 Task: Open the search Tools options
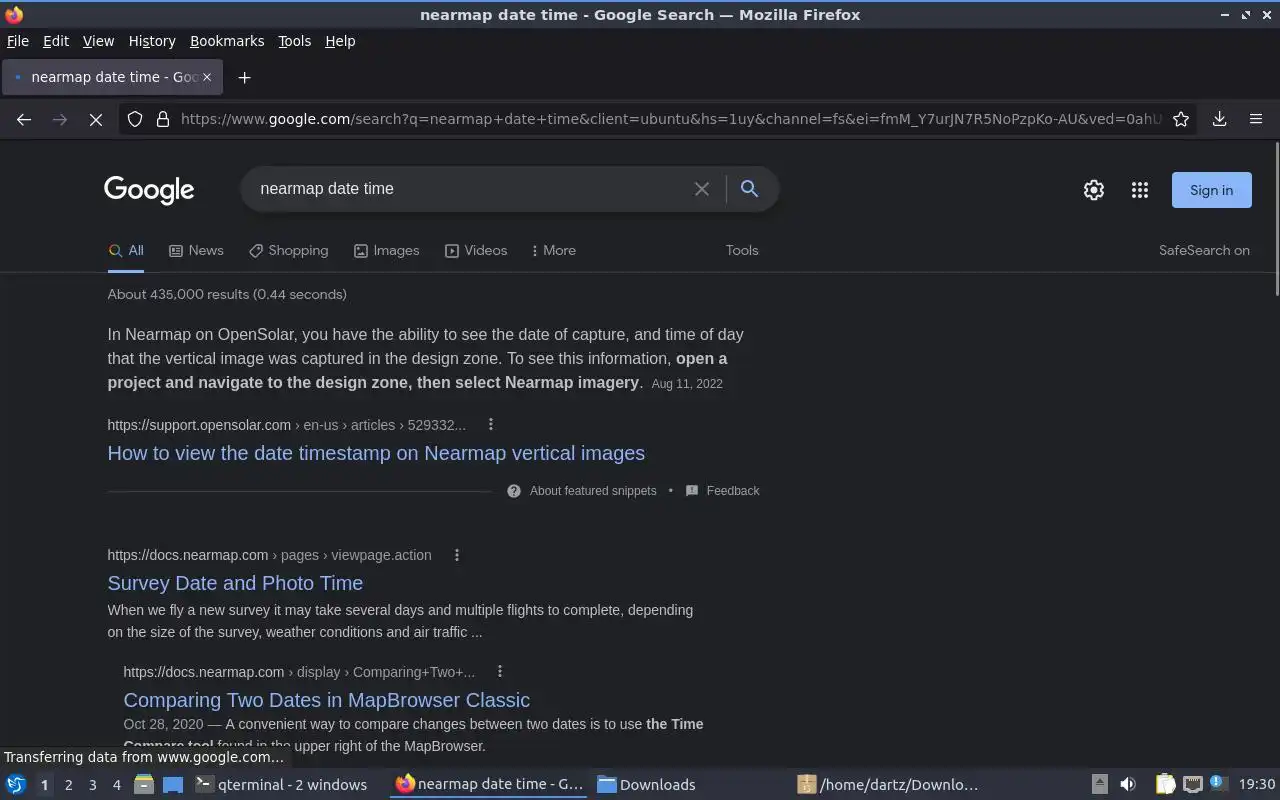click(742, 251)
